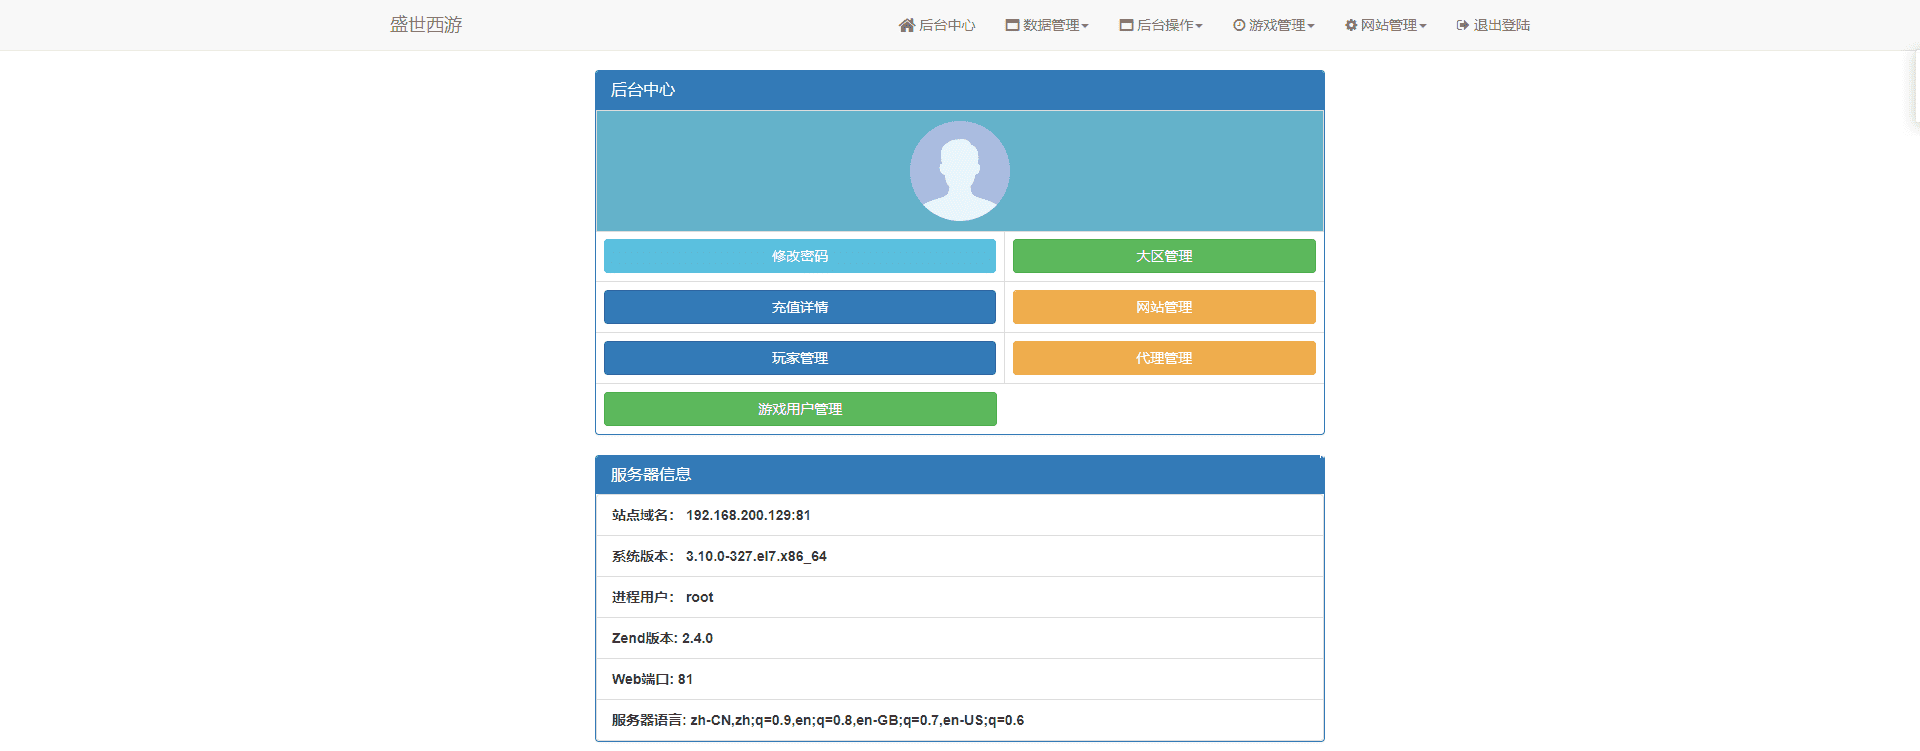Click the window icon beside 数据管理
Image resolution: width=1920 pixels, height=751 pixels.
click(x=1012, y=25)
